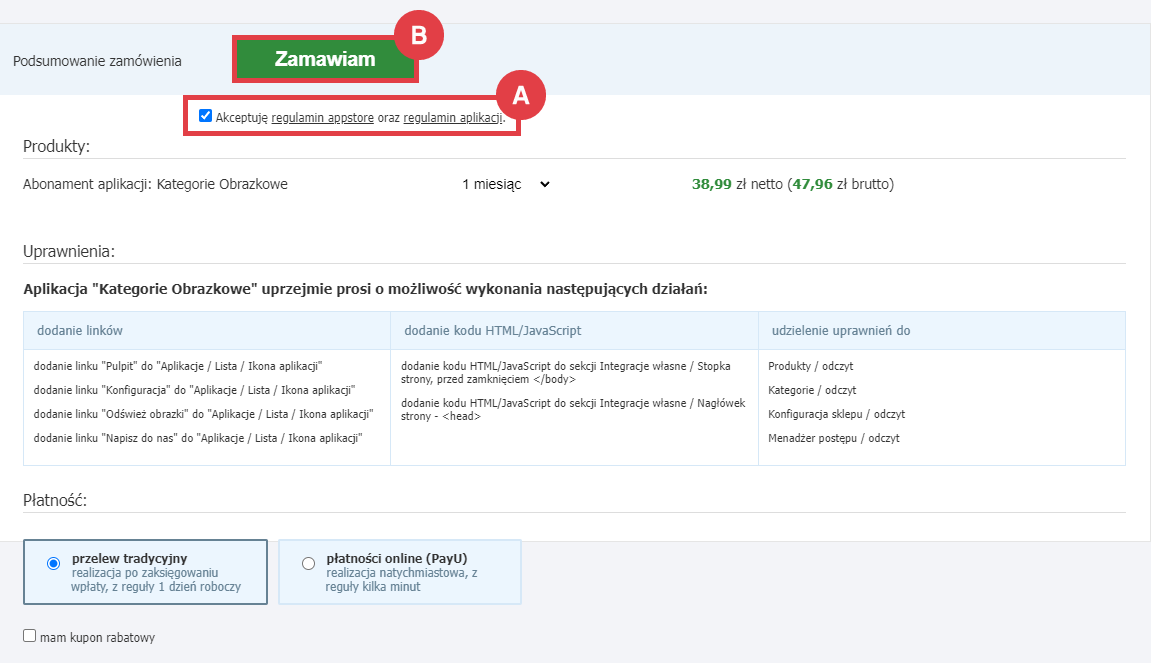Image resolution: width=1151 pixels, height=663 pixels.
Task: Expand the 1 miesiąc subscription dropdown
Action: click(x=506, y=184)
